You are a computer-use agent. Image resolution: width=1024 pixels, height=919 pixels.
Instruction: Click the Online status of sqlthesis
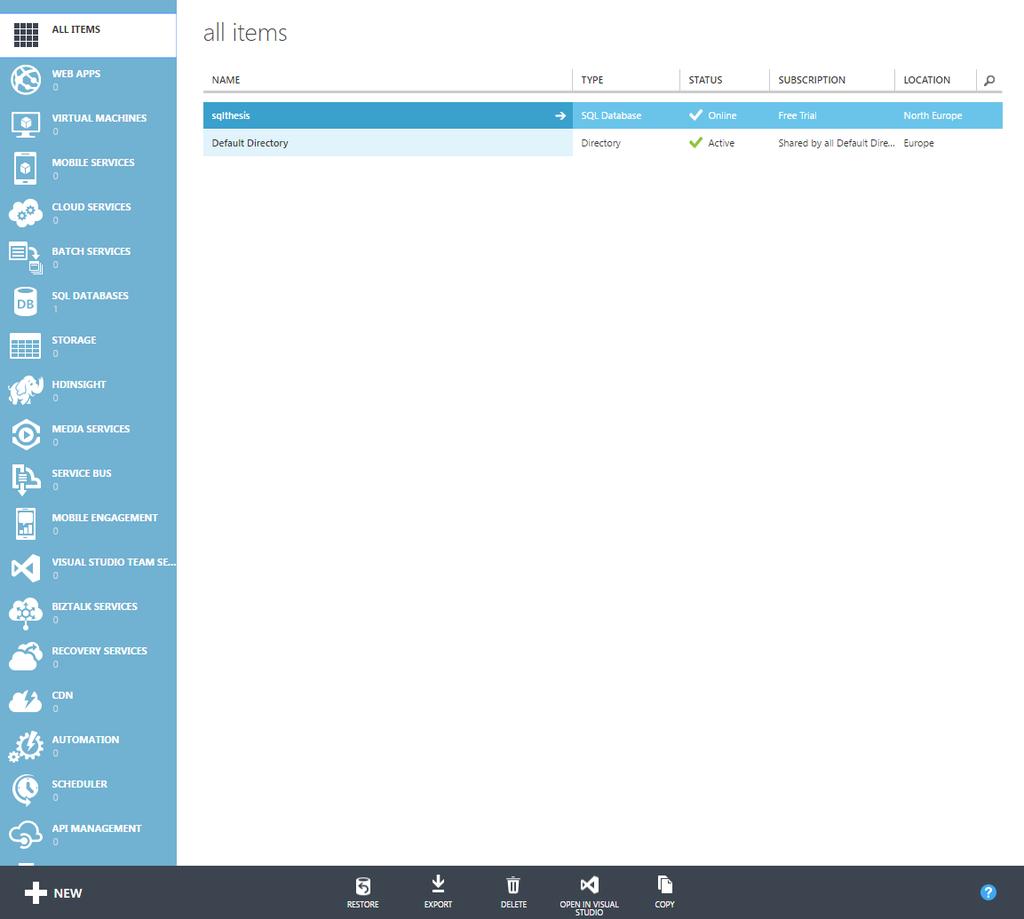[x=712, y=116]
